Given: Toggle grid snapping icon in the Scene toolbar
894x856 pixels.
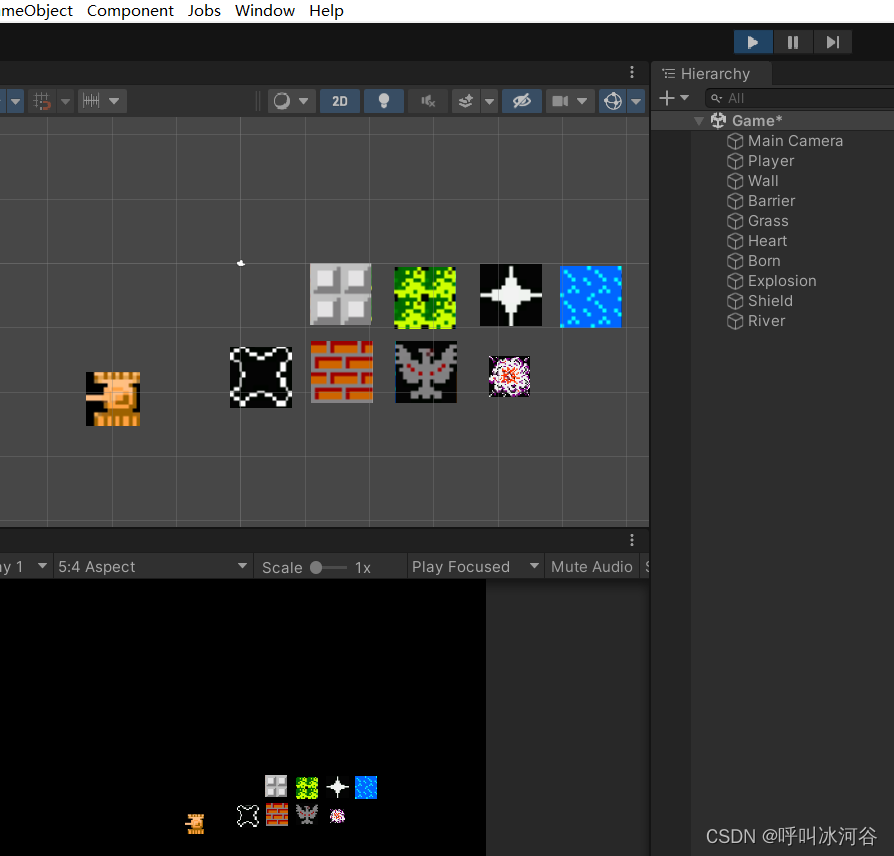Looking at the screenshot, I should click(x=42, y=101).
